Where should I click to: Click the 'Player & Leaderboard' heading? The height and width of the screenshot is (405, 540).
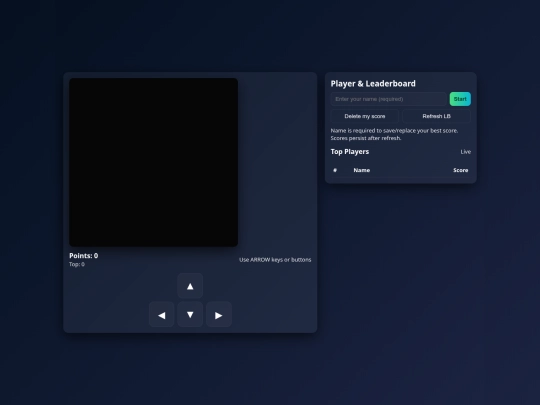373,84
